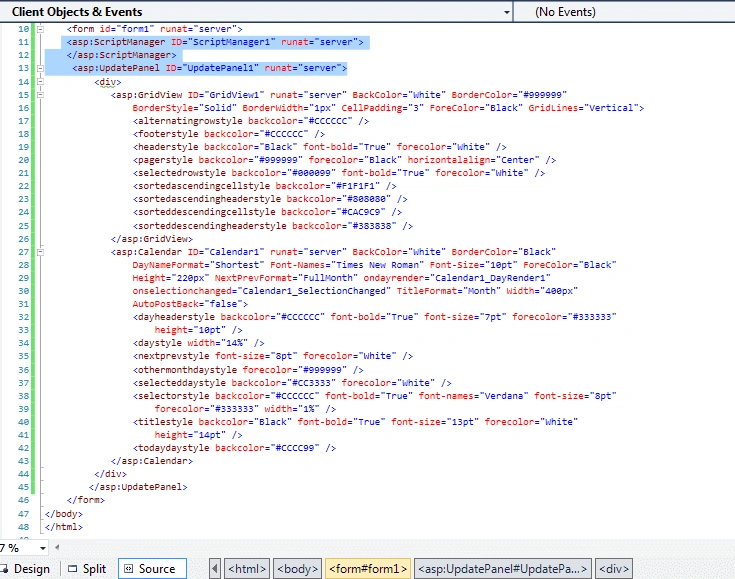Switch to Split view
Screen dimensions: 735x579
pos(87,569)
